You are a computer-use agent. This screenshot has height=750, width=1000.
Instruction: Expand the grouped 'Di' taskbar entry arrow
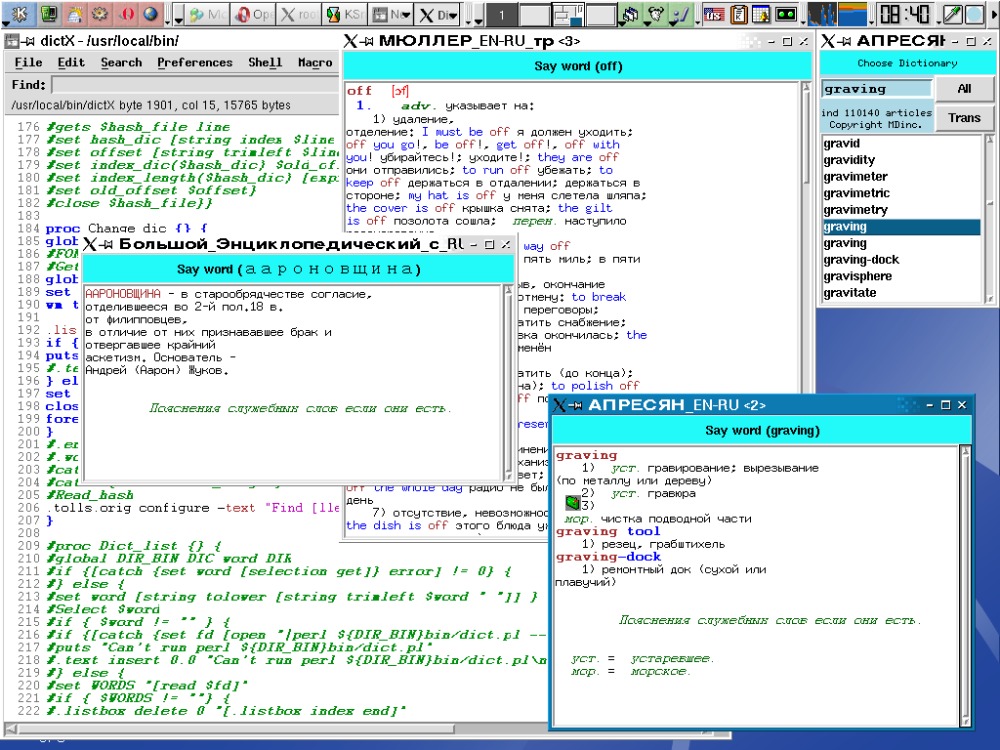coord(453,14)
